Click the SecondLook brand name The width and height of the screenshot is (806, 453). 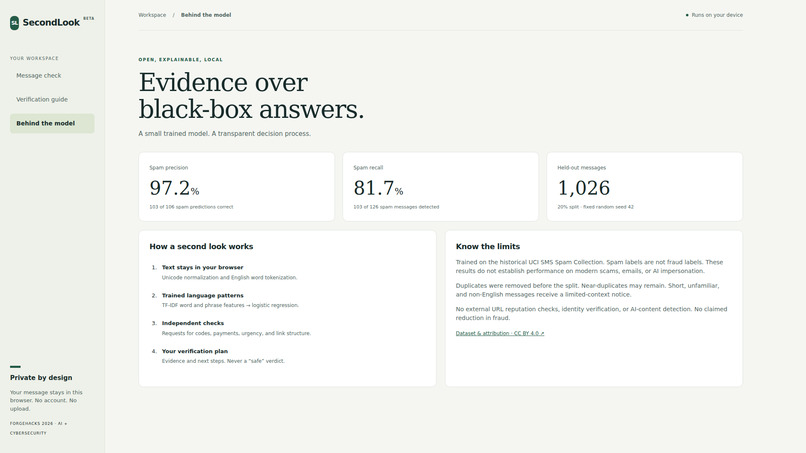pos(51,23)
